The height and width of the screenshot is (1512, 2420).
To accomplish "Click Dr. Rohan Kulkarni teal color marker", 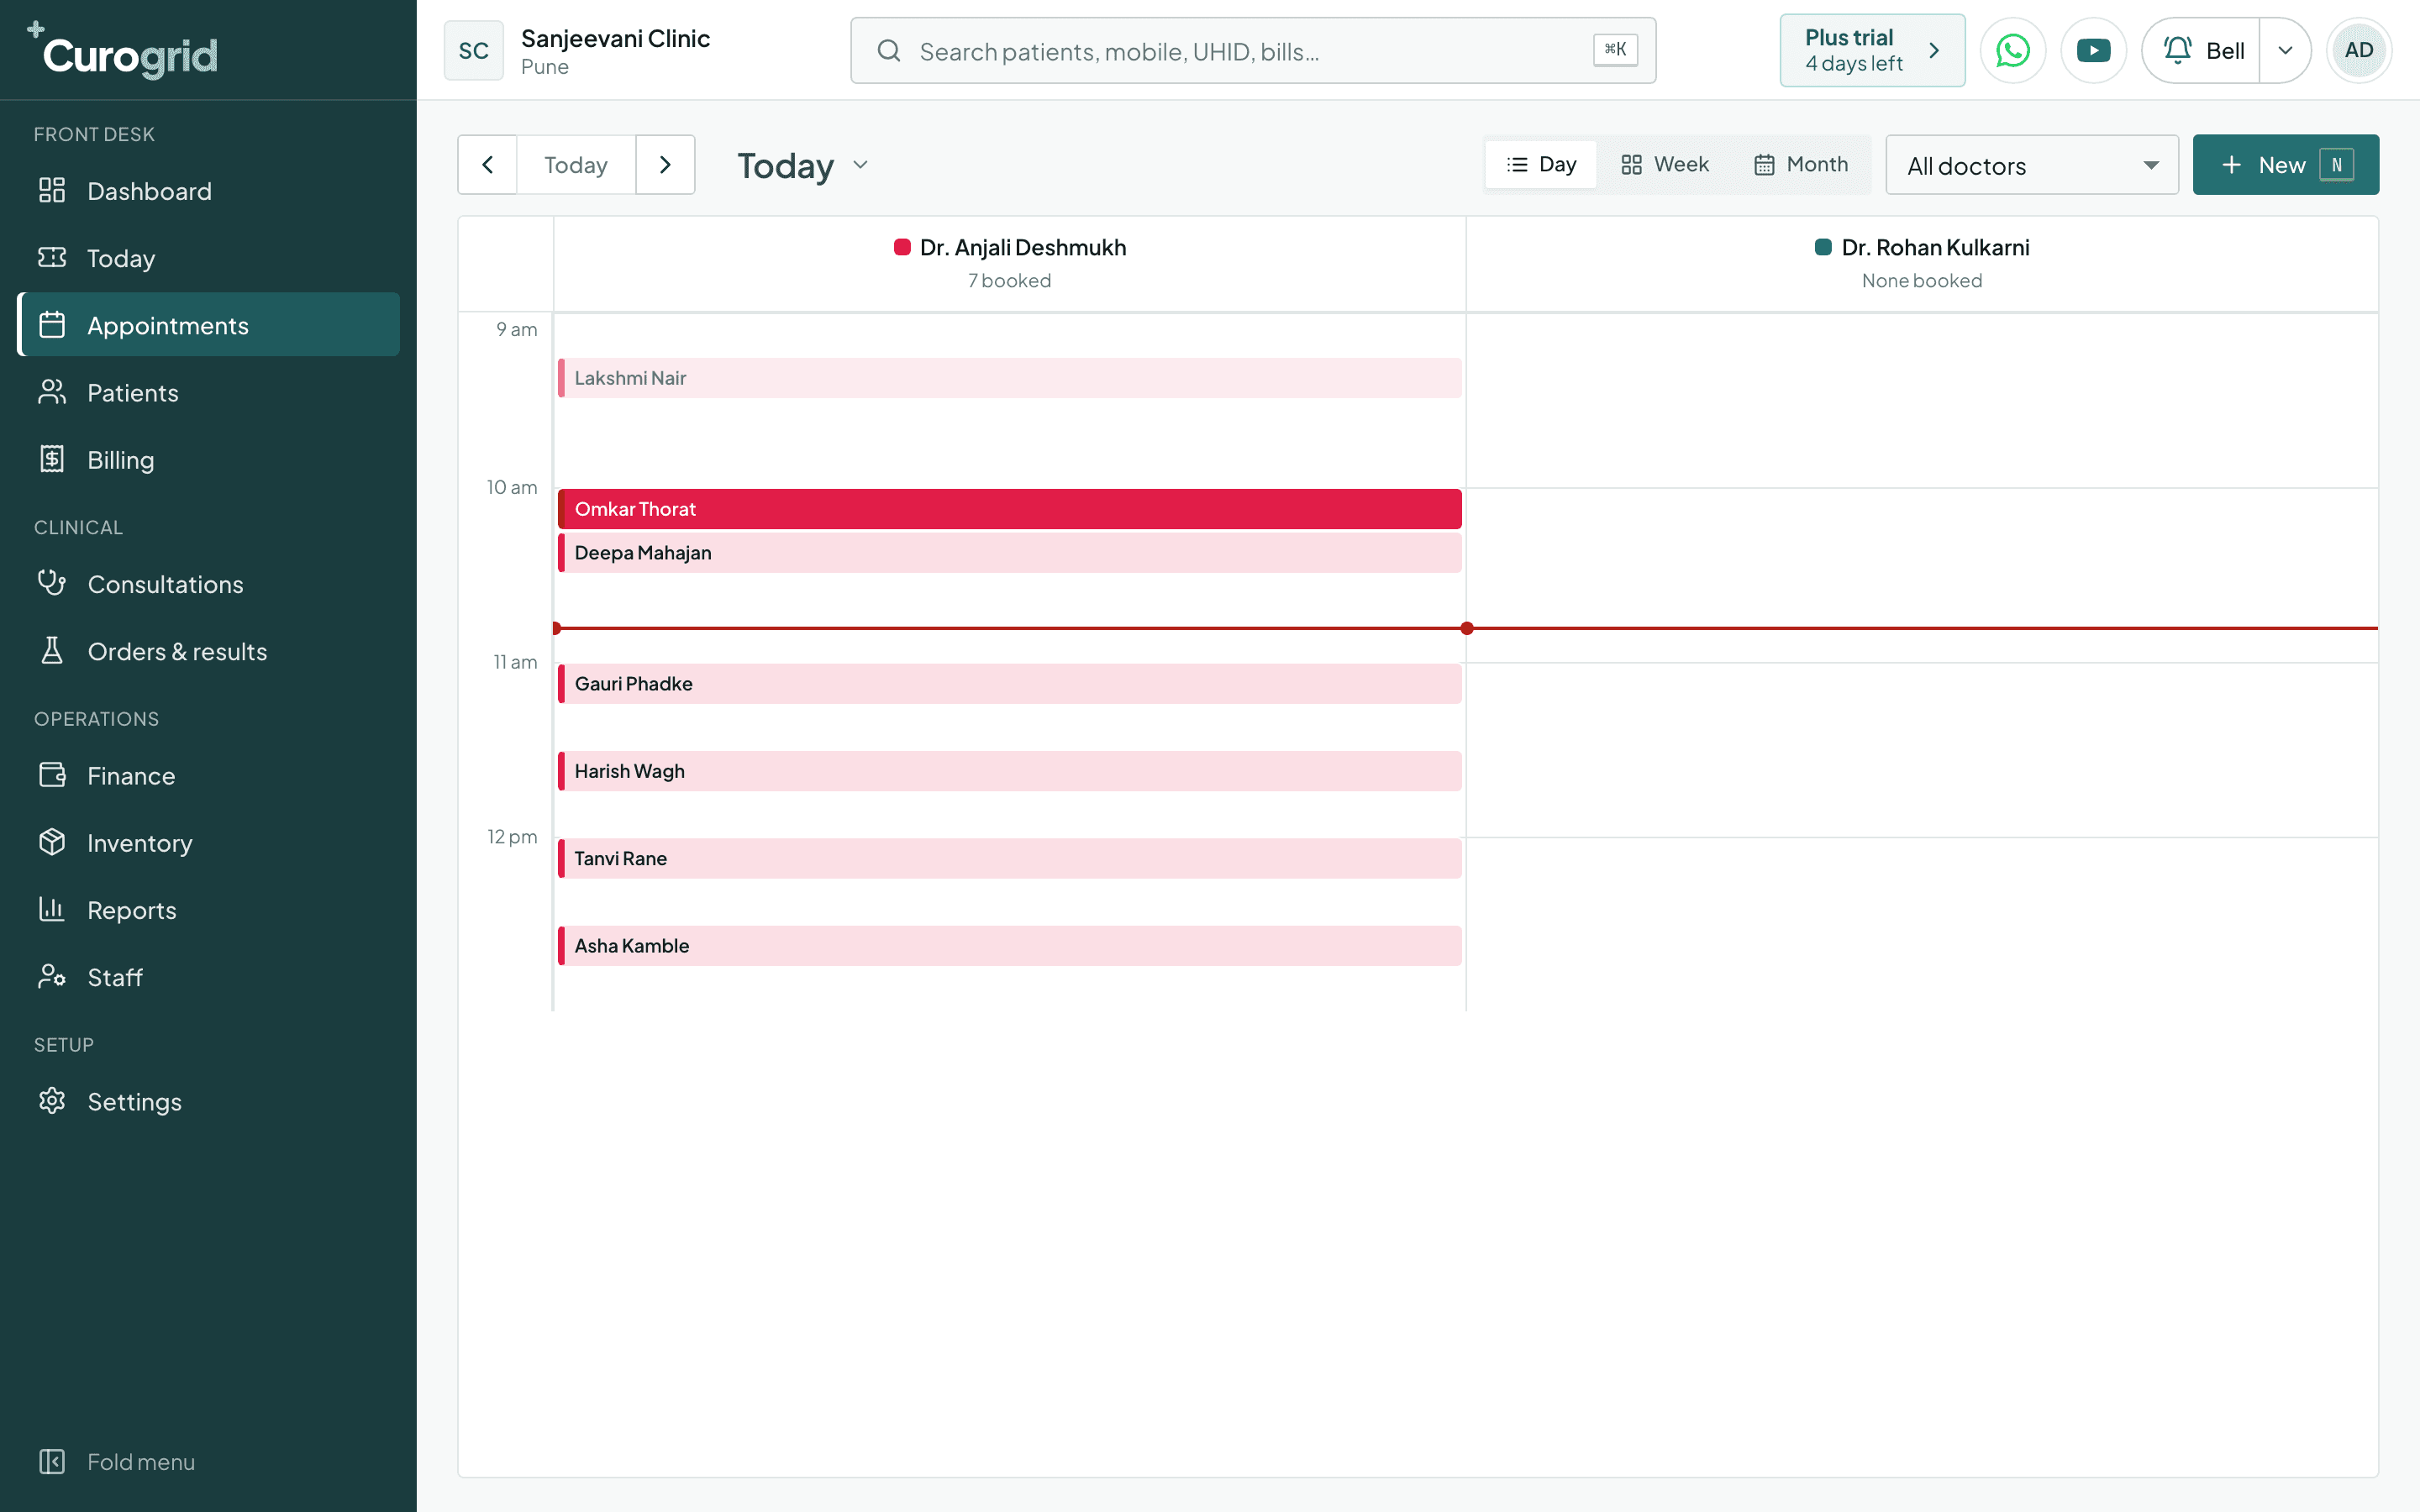I will [x=1823, y=247].
